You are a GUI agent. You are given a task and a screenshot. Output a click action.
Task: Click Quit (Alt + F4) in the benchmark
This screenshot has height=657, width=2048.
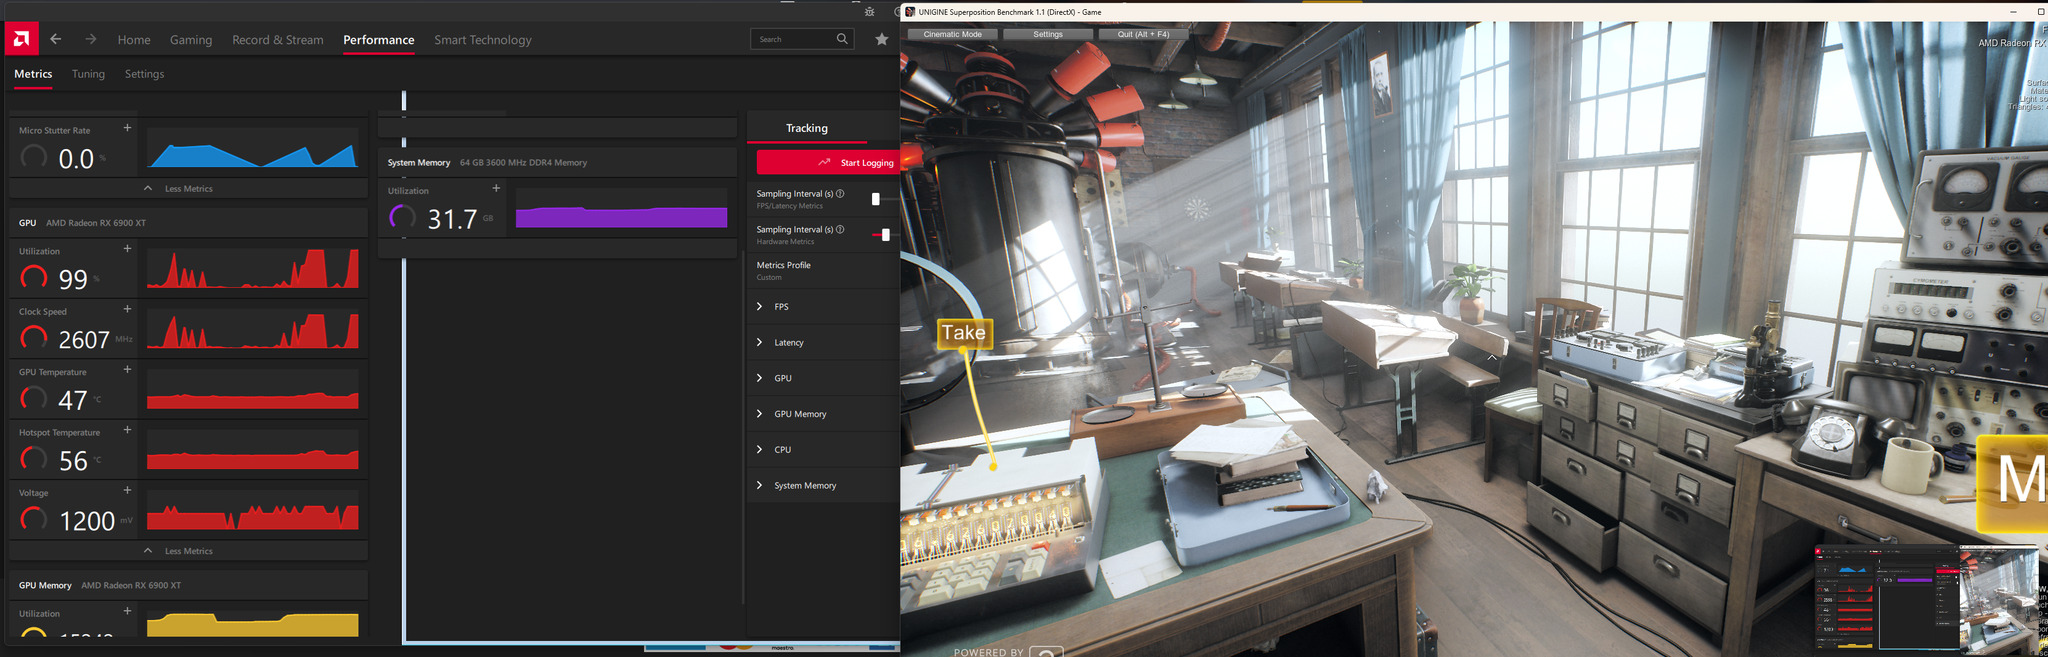point(1143,34)
